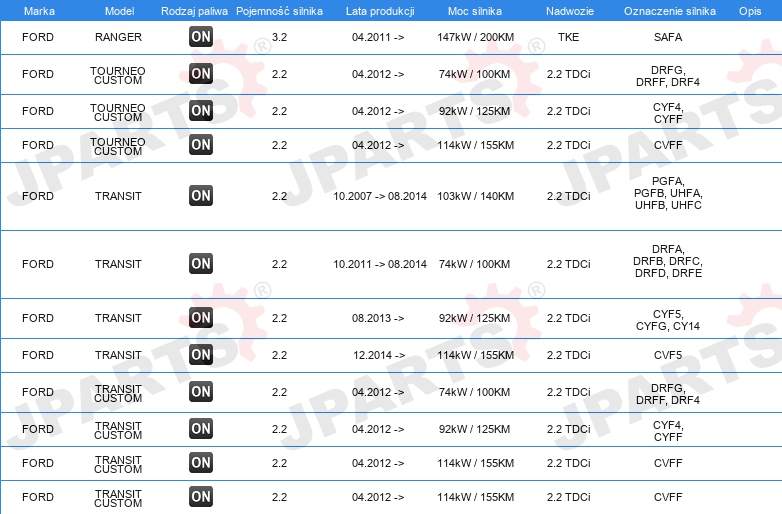Click the ON fuel icon for Tourneo Custom 74kW

[201, 73]
